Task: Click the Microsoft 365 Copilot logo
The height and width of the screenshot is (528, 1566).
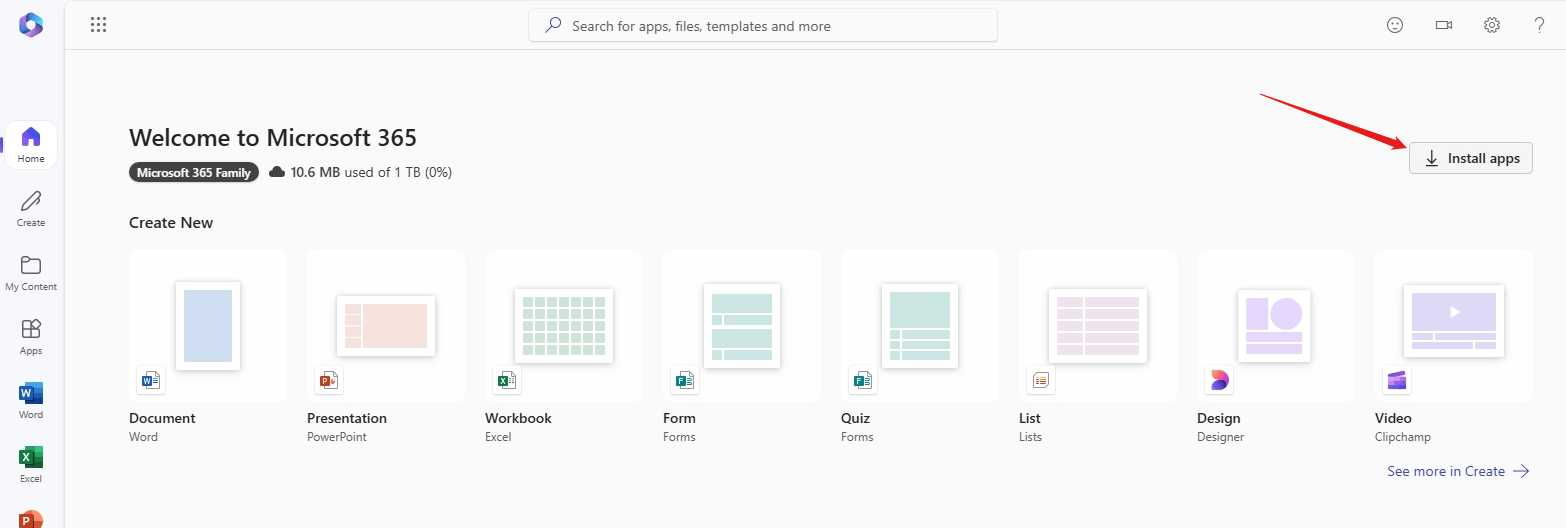Action: 31,25
